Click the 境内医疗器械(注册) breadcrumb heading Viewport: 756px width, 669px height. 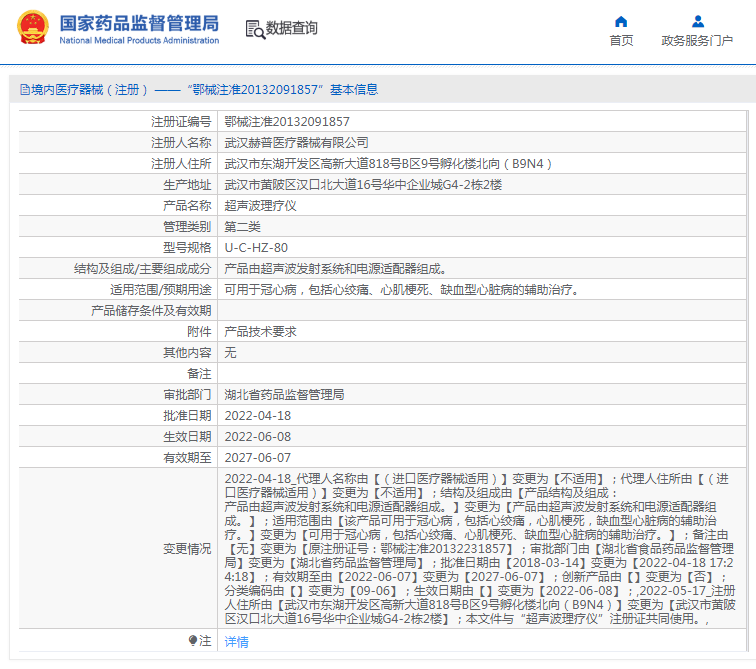pos(199,90)
